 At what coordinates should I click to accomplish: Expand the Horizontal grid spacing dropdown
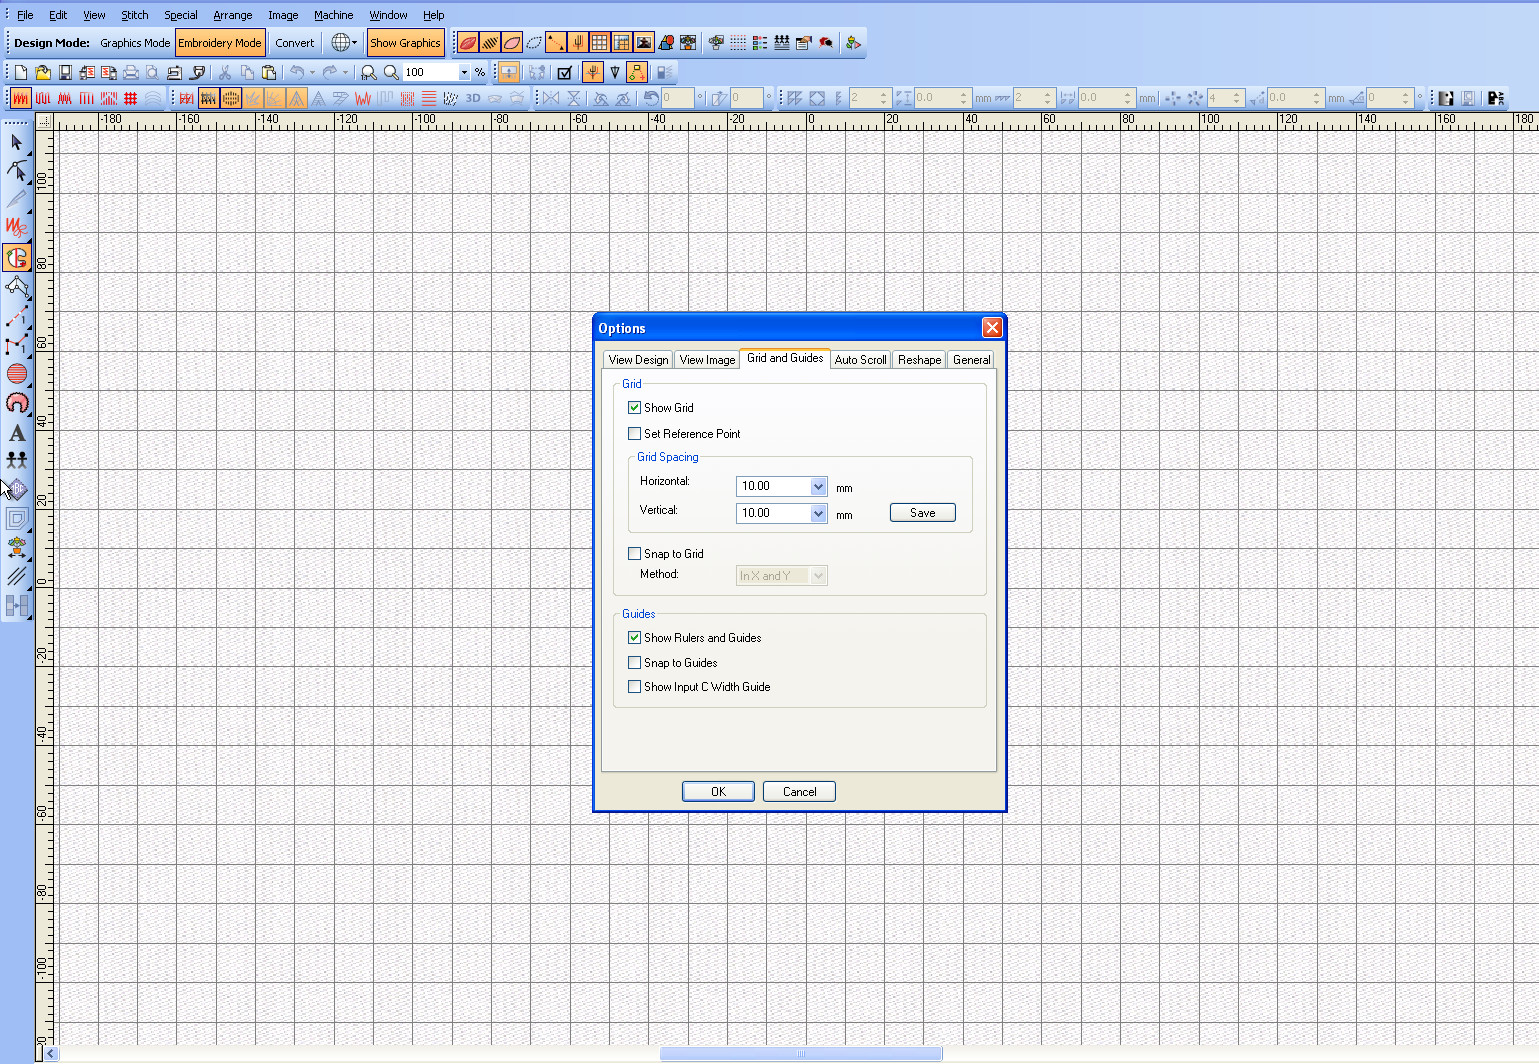818,487
